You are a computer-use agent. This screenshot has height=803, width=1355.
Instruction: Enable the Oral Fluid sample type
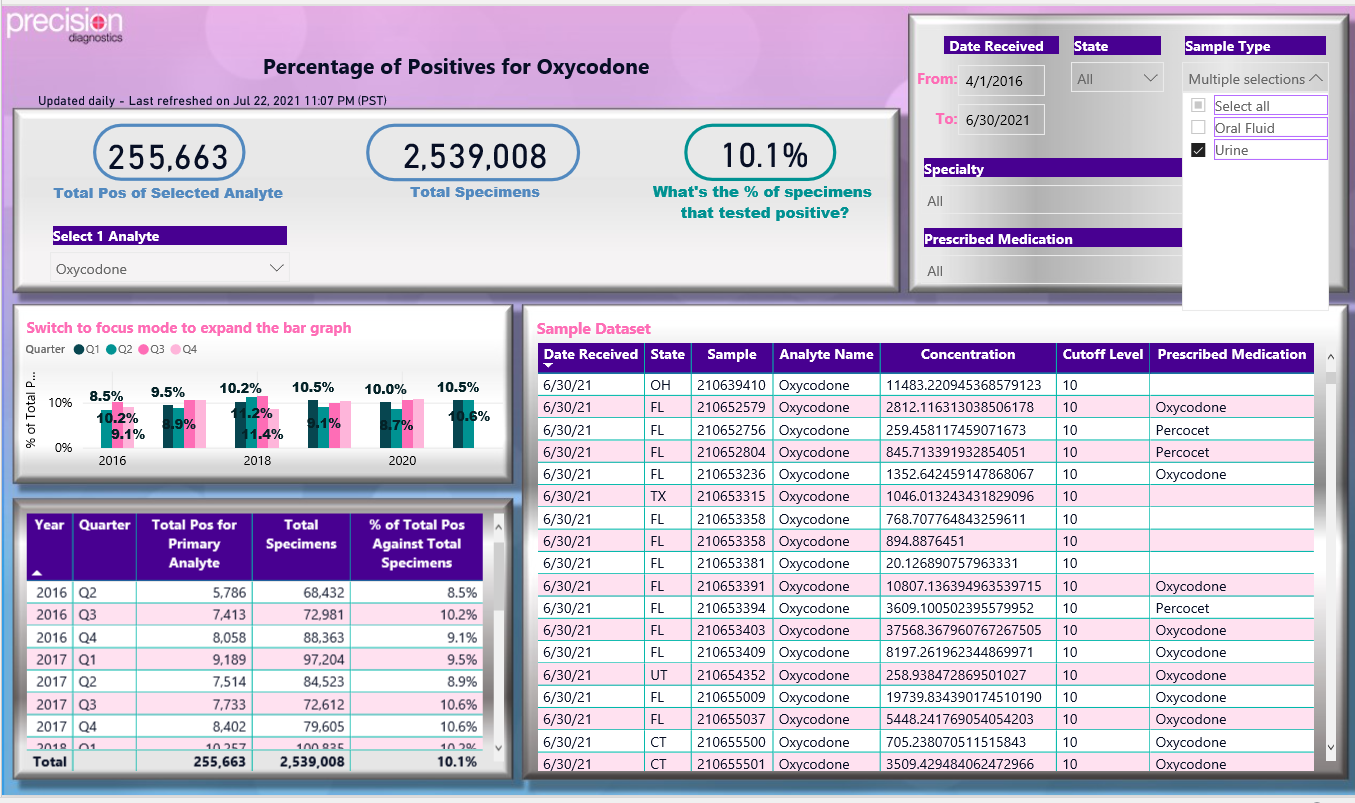pos(1198,128)
